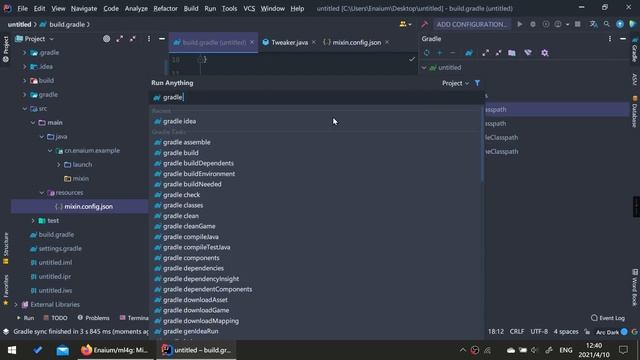Open the Refactor menu

coord(165,8)
